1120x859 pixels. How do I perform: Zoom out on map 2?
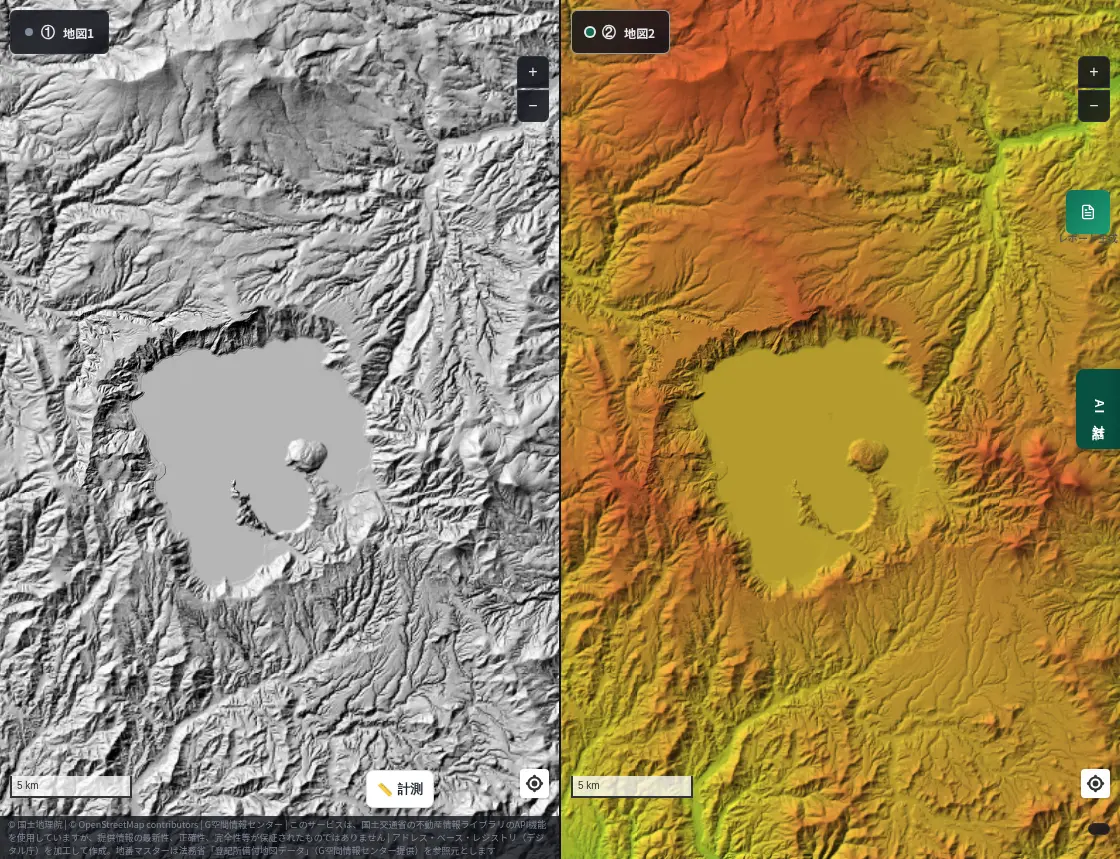pyautogui.click(x=1094, y=106)
